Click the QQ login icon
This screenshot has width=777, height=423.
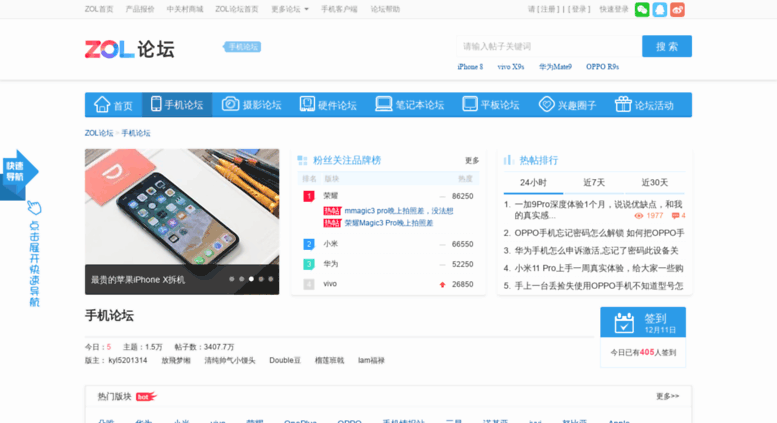[660, 9]
